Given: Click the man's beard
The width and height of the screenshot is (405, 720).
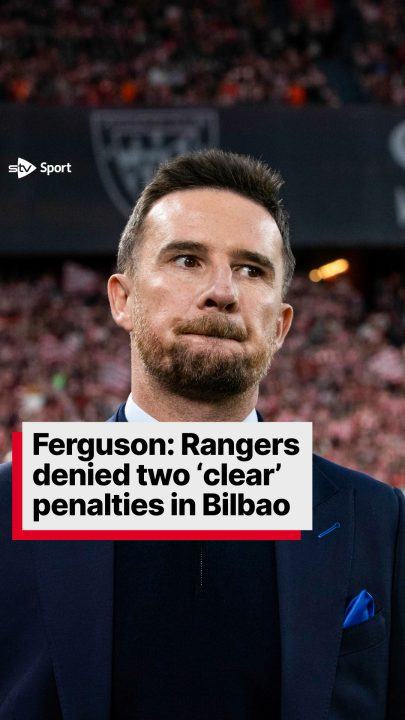Looking at the screenshot, I should point(202,363).
